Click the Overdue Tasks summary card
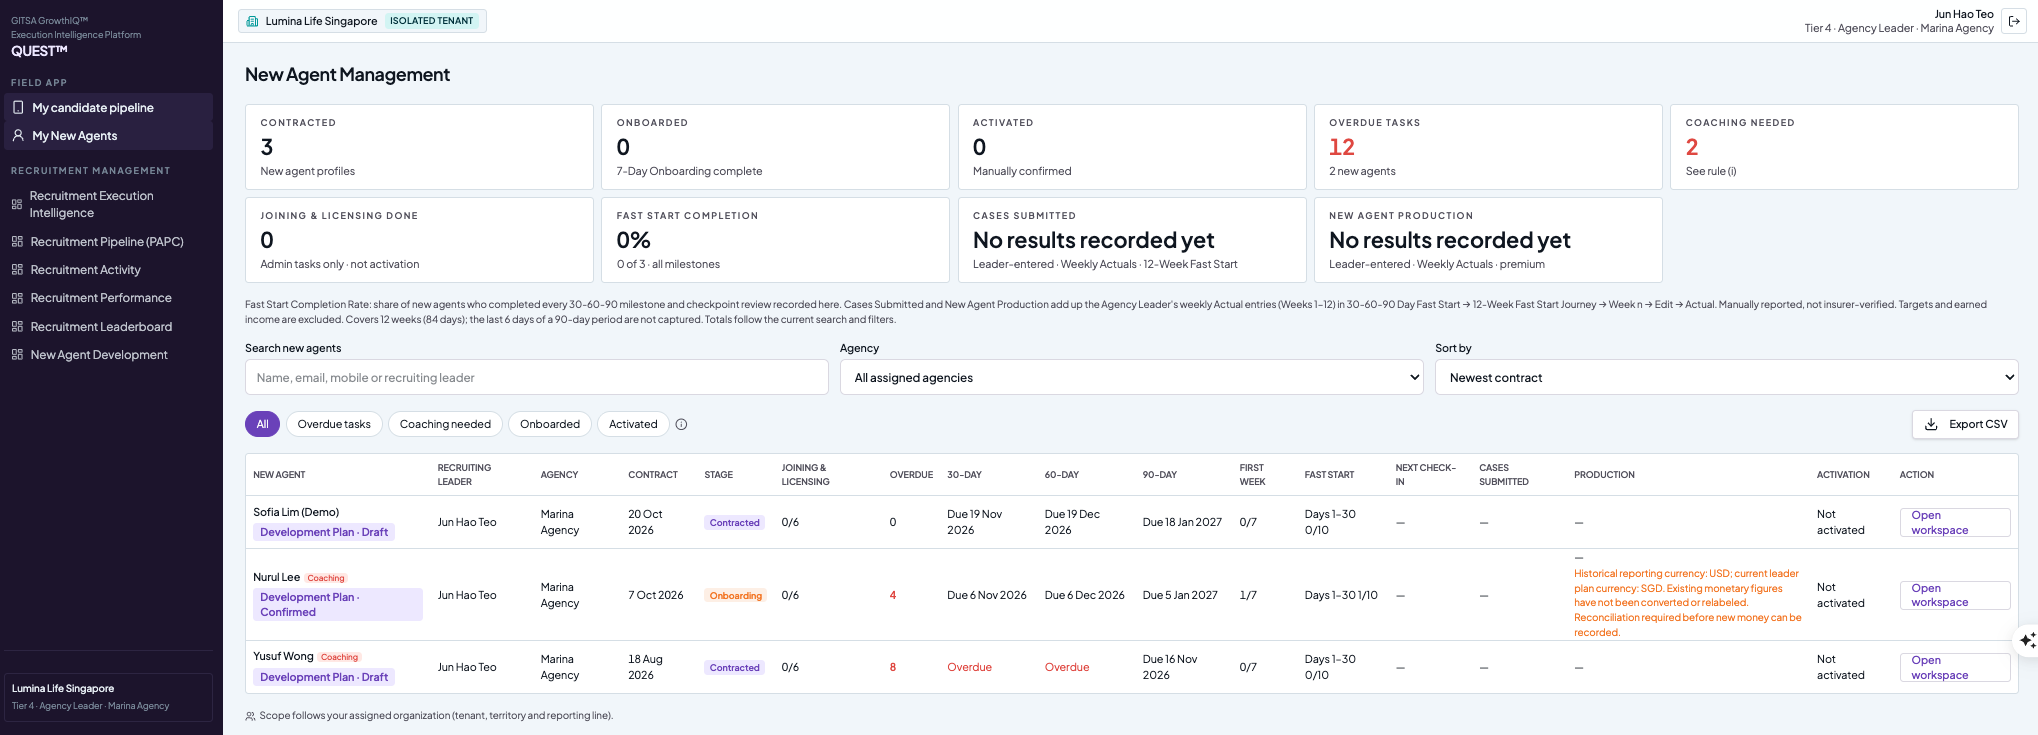This screenshot has width=2038, height=735. click(1487, 147)
